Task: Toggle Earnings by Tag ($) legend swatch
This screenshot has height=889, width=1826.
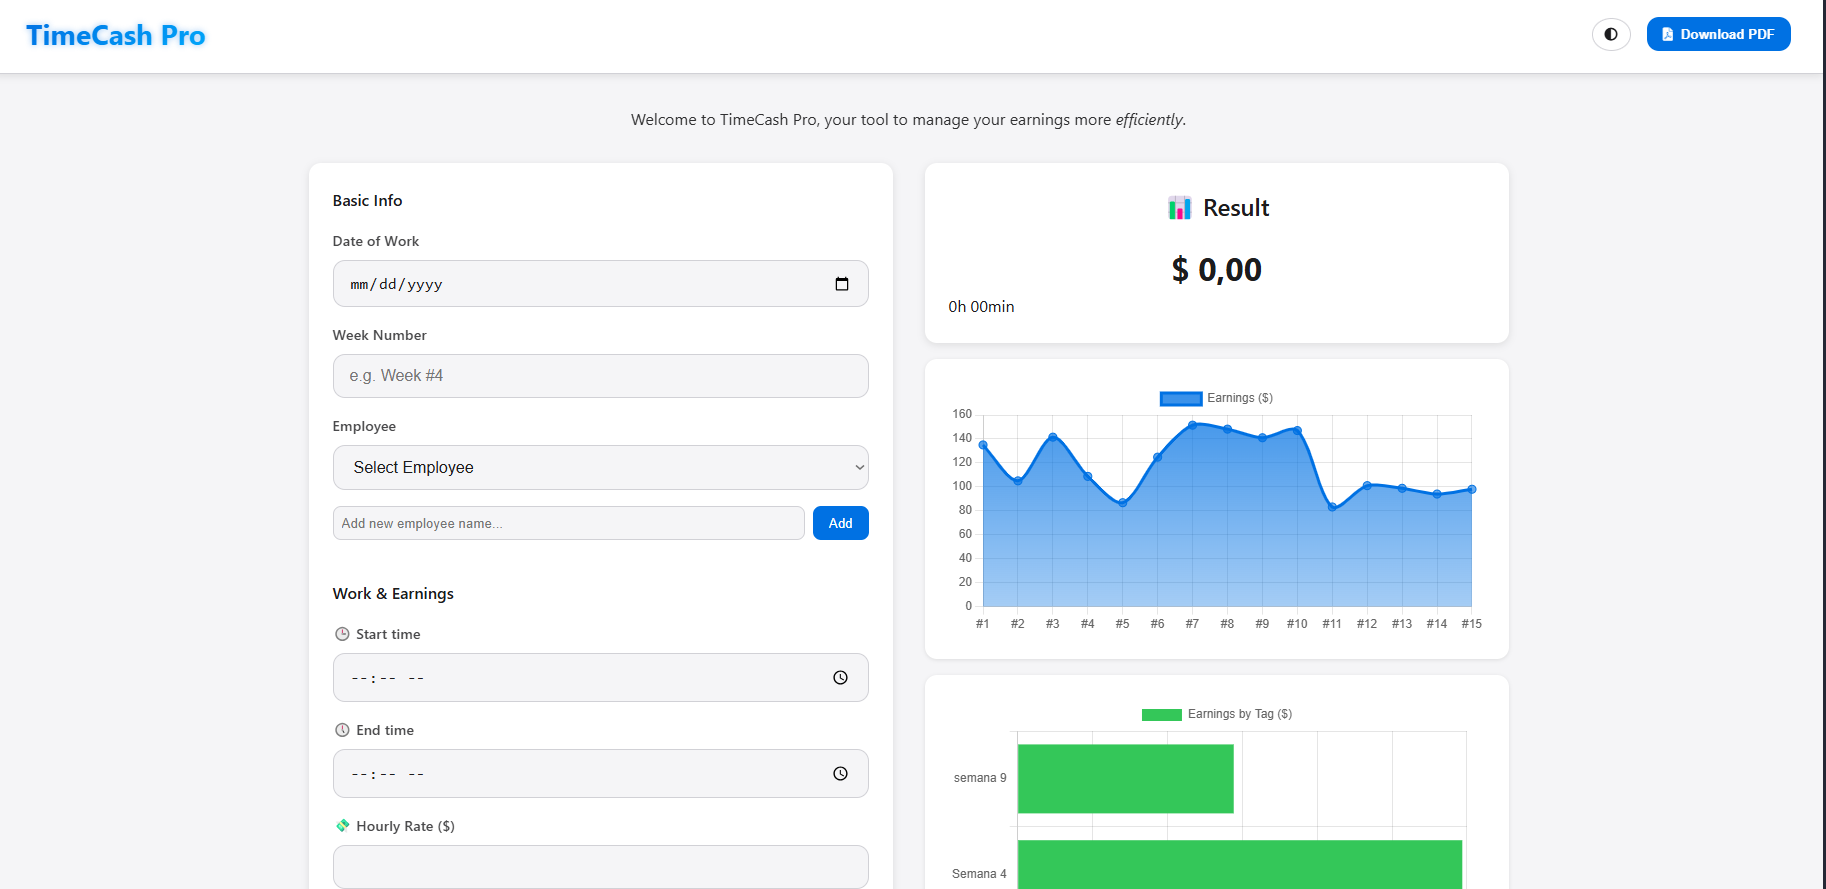Action: click(x=1162, y=715)
